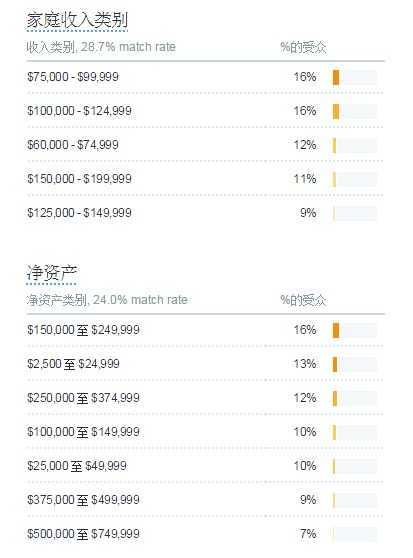
Task: Click the bar for $100,000 - $124,999 income
Action: coord(355,111)
